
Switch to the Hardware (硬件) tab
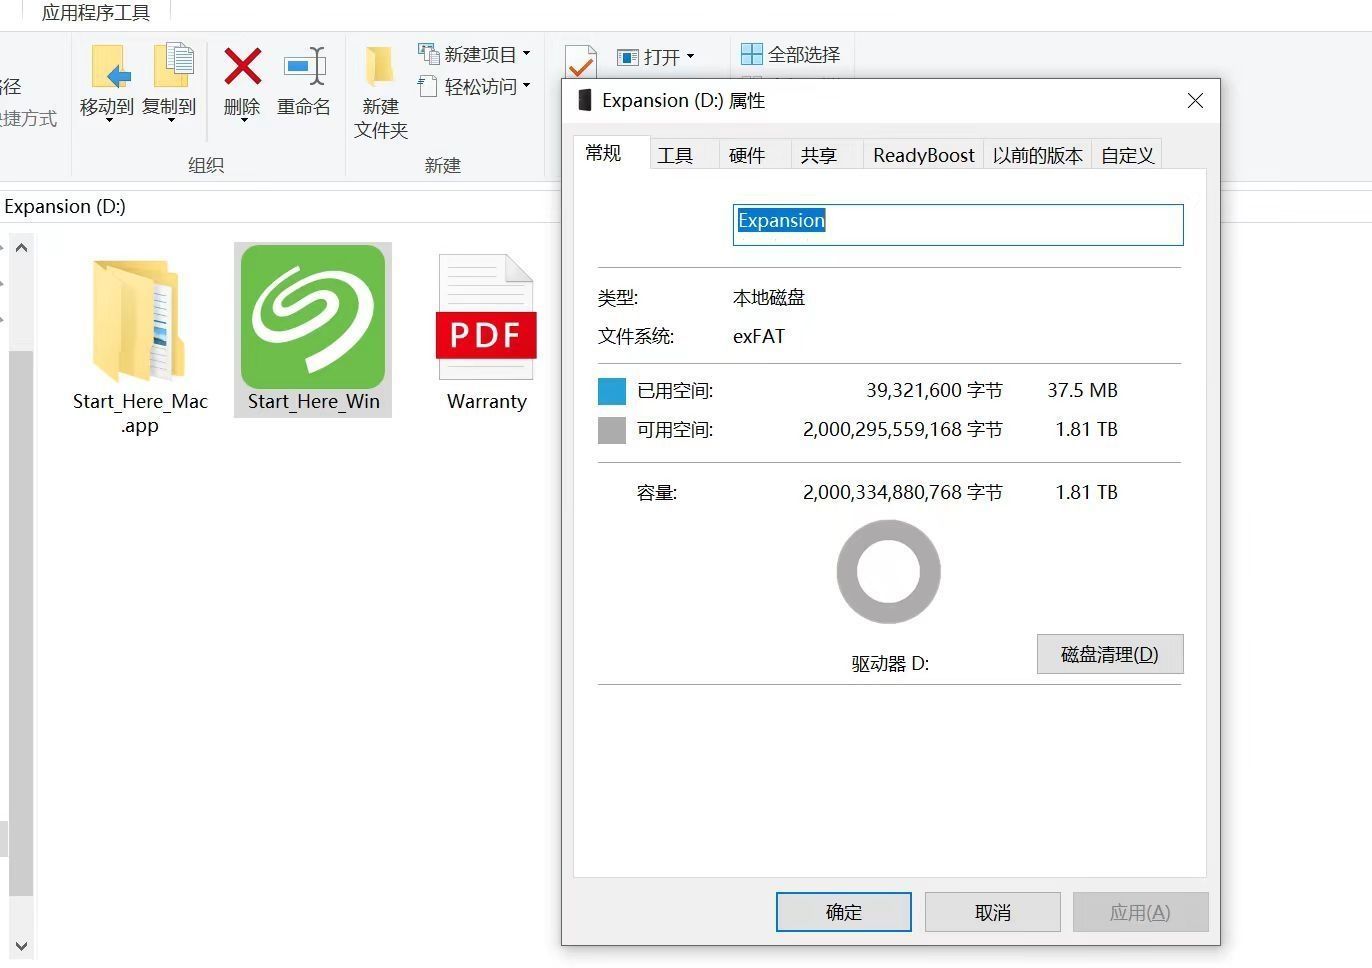click(x=747, y=155)
